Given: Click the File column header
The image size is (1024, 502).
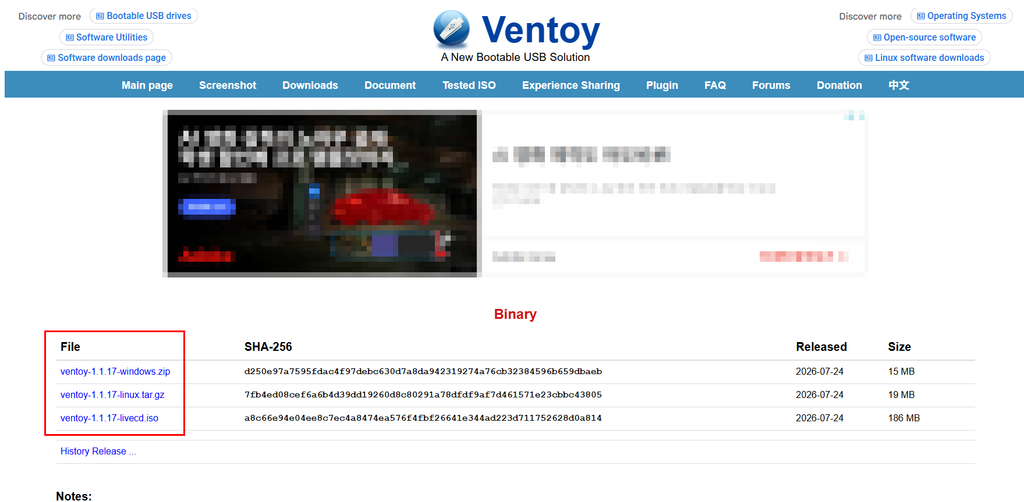Looking at the screenshot, I should tap(70, 347).
